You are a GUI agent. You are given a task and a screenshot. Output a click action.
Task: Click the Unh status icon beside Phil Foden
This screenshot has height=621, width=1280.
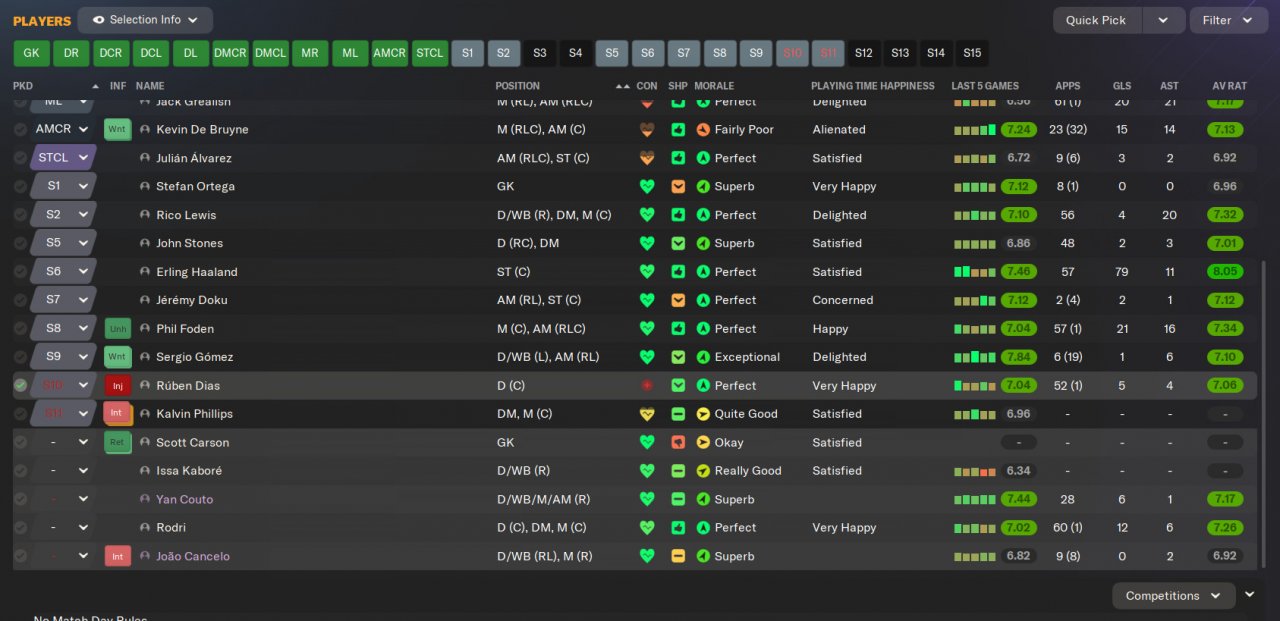[117, 328]
